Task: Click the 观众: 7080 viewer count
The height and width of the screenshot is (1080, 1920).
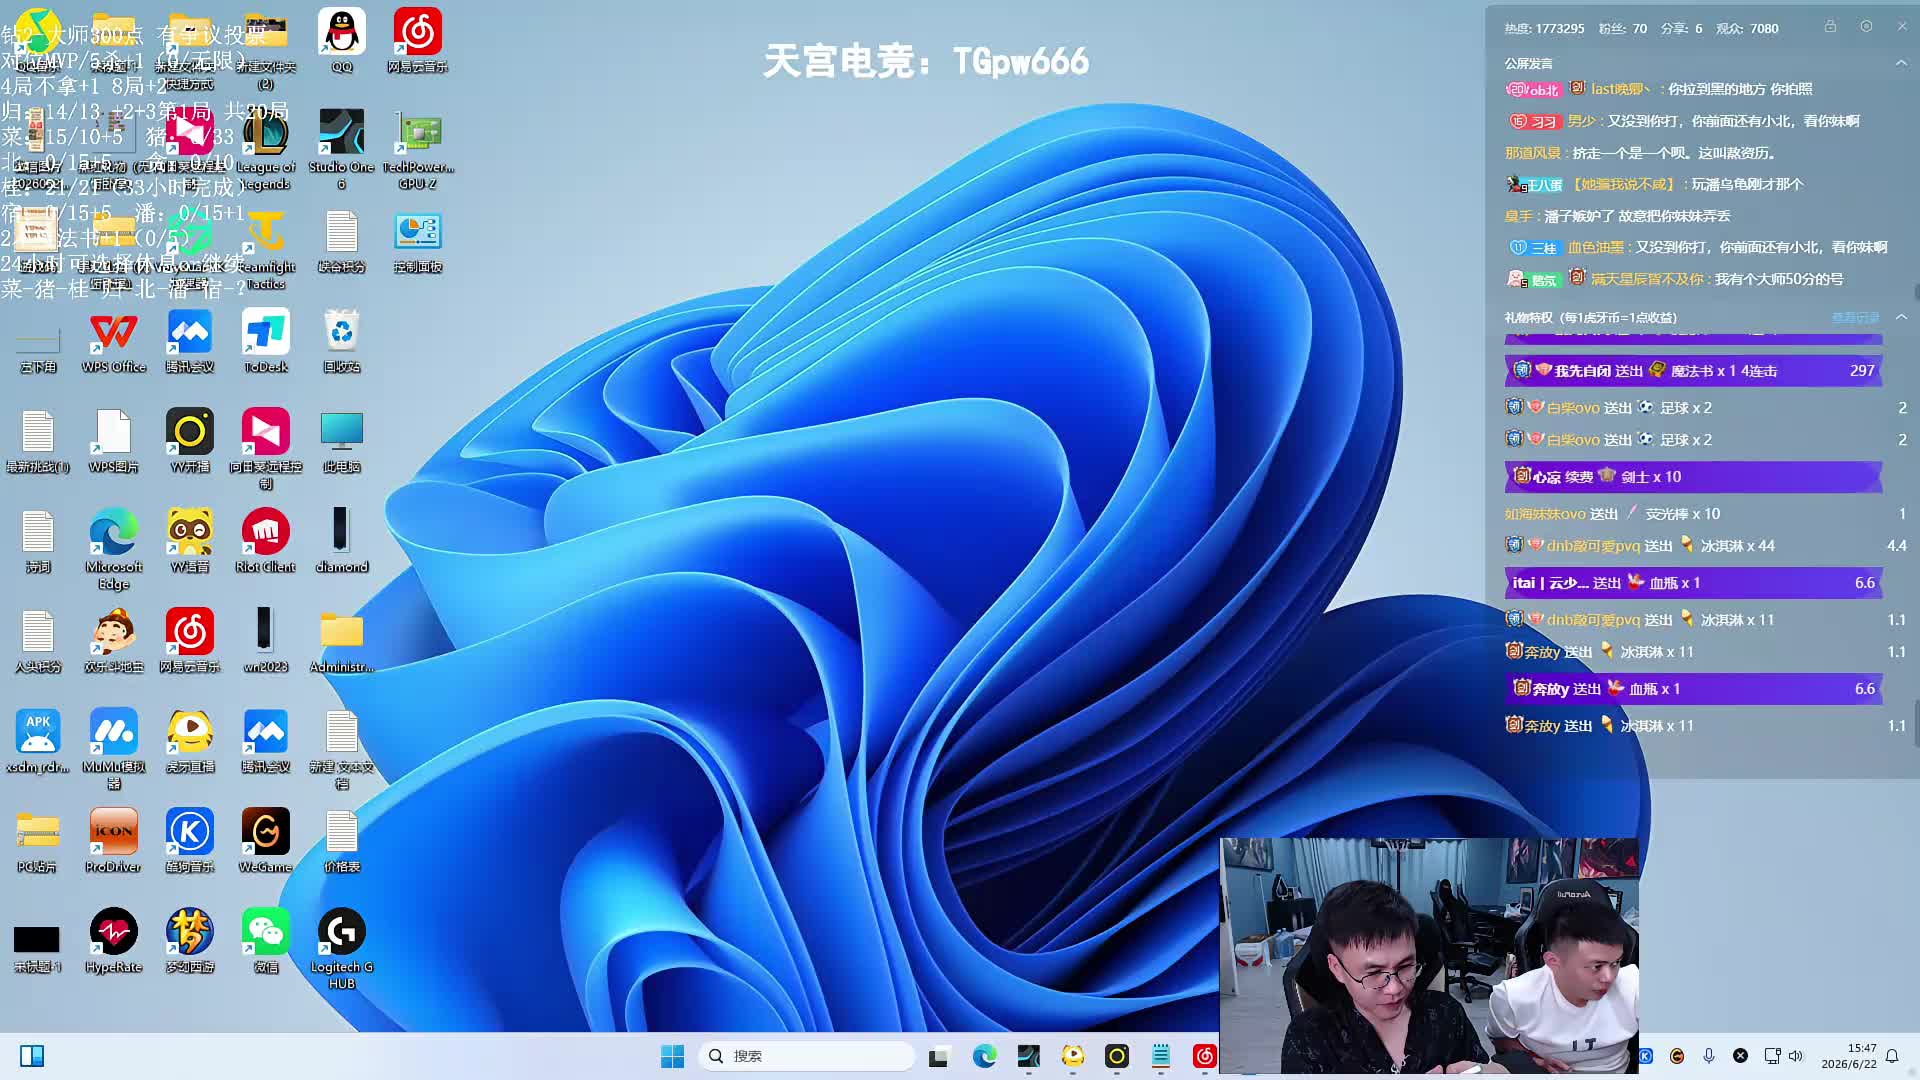Action: point(1747,29)
